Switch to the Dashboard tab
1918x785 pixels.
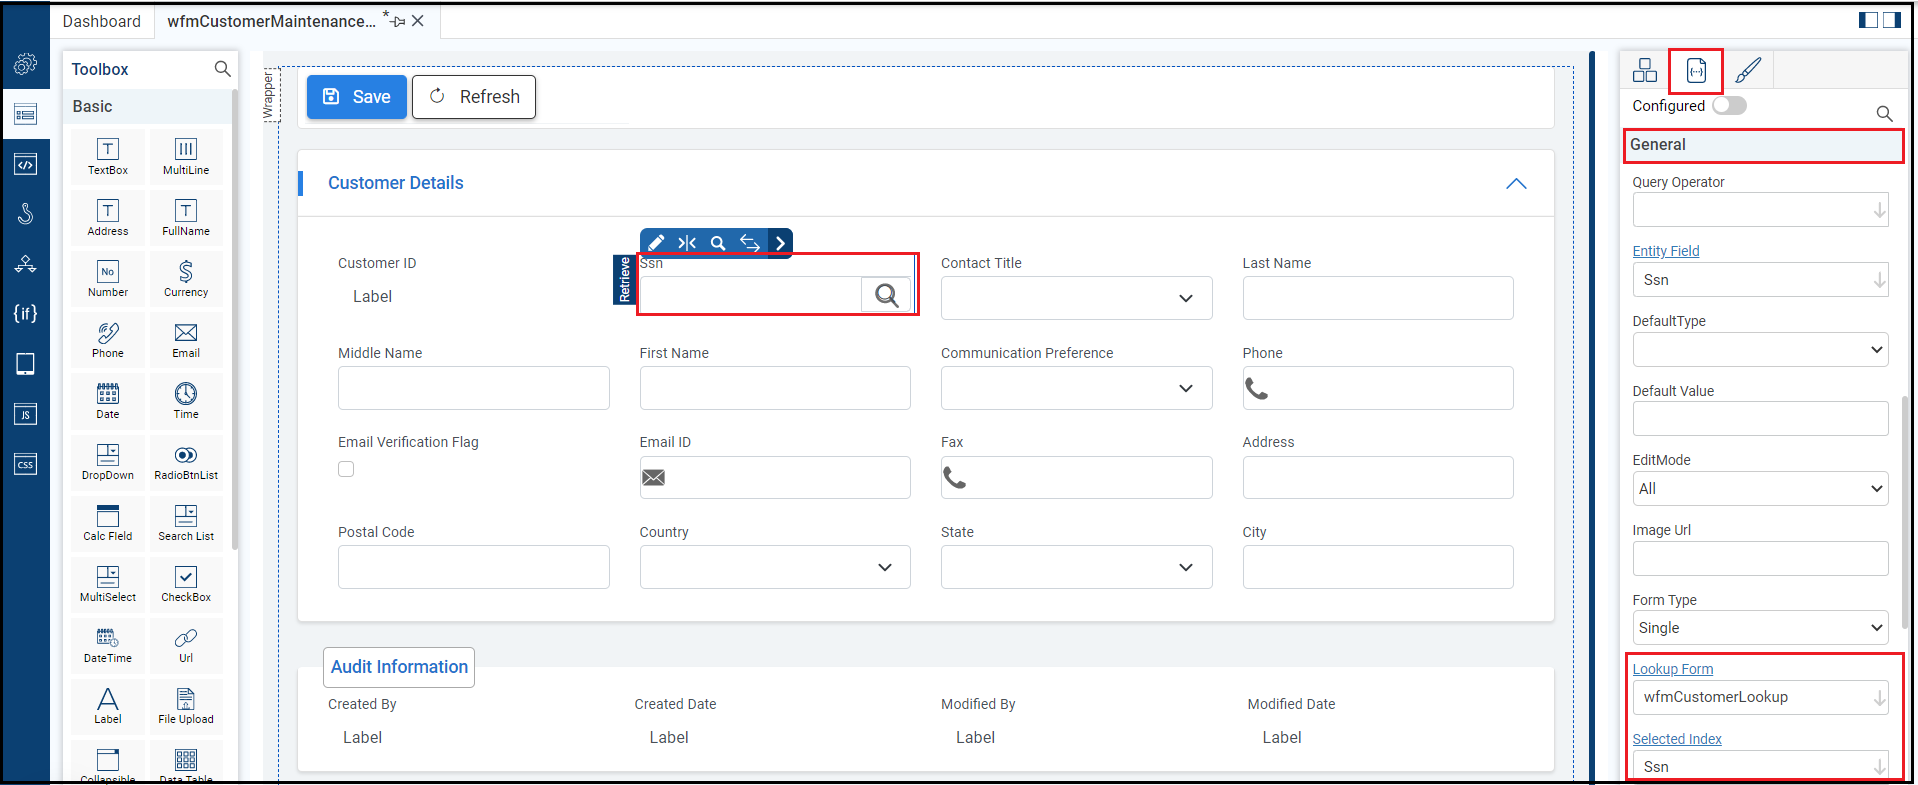[x=102, y=21]
